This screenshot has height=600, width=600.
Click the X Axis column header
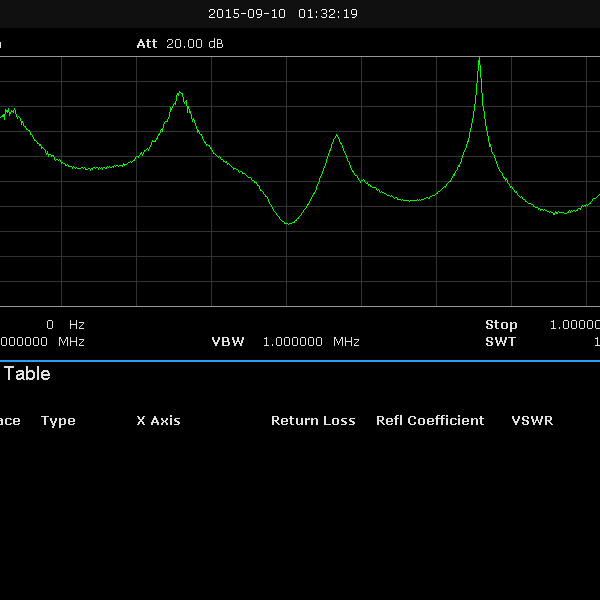click(158, 421)
